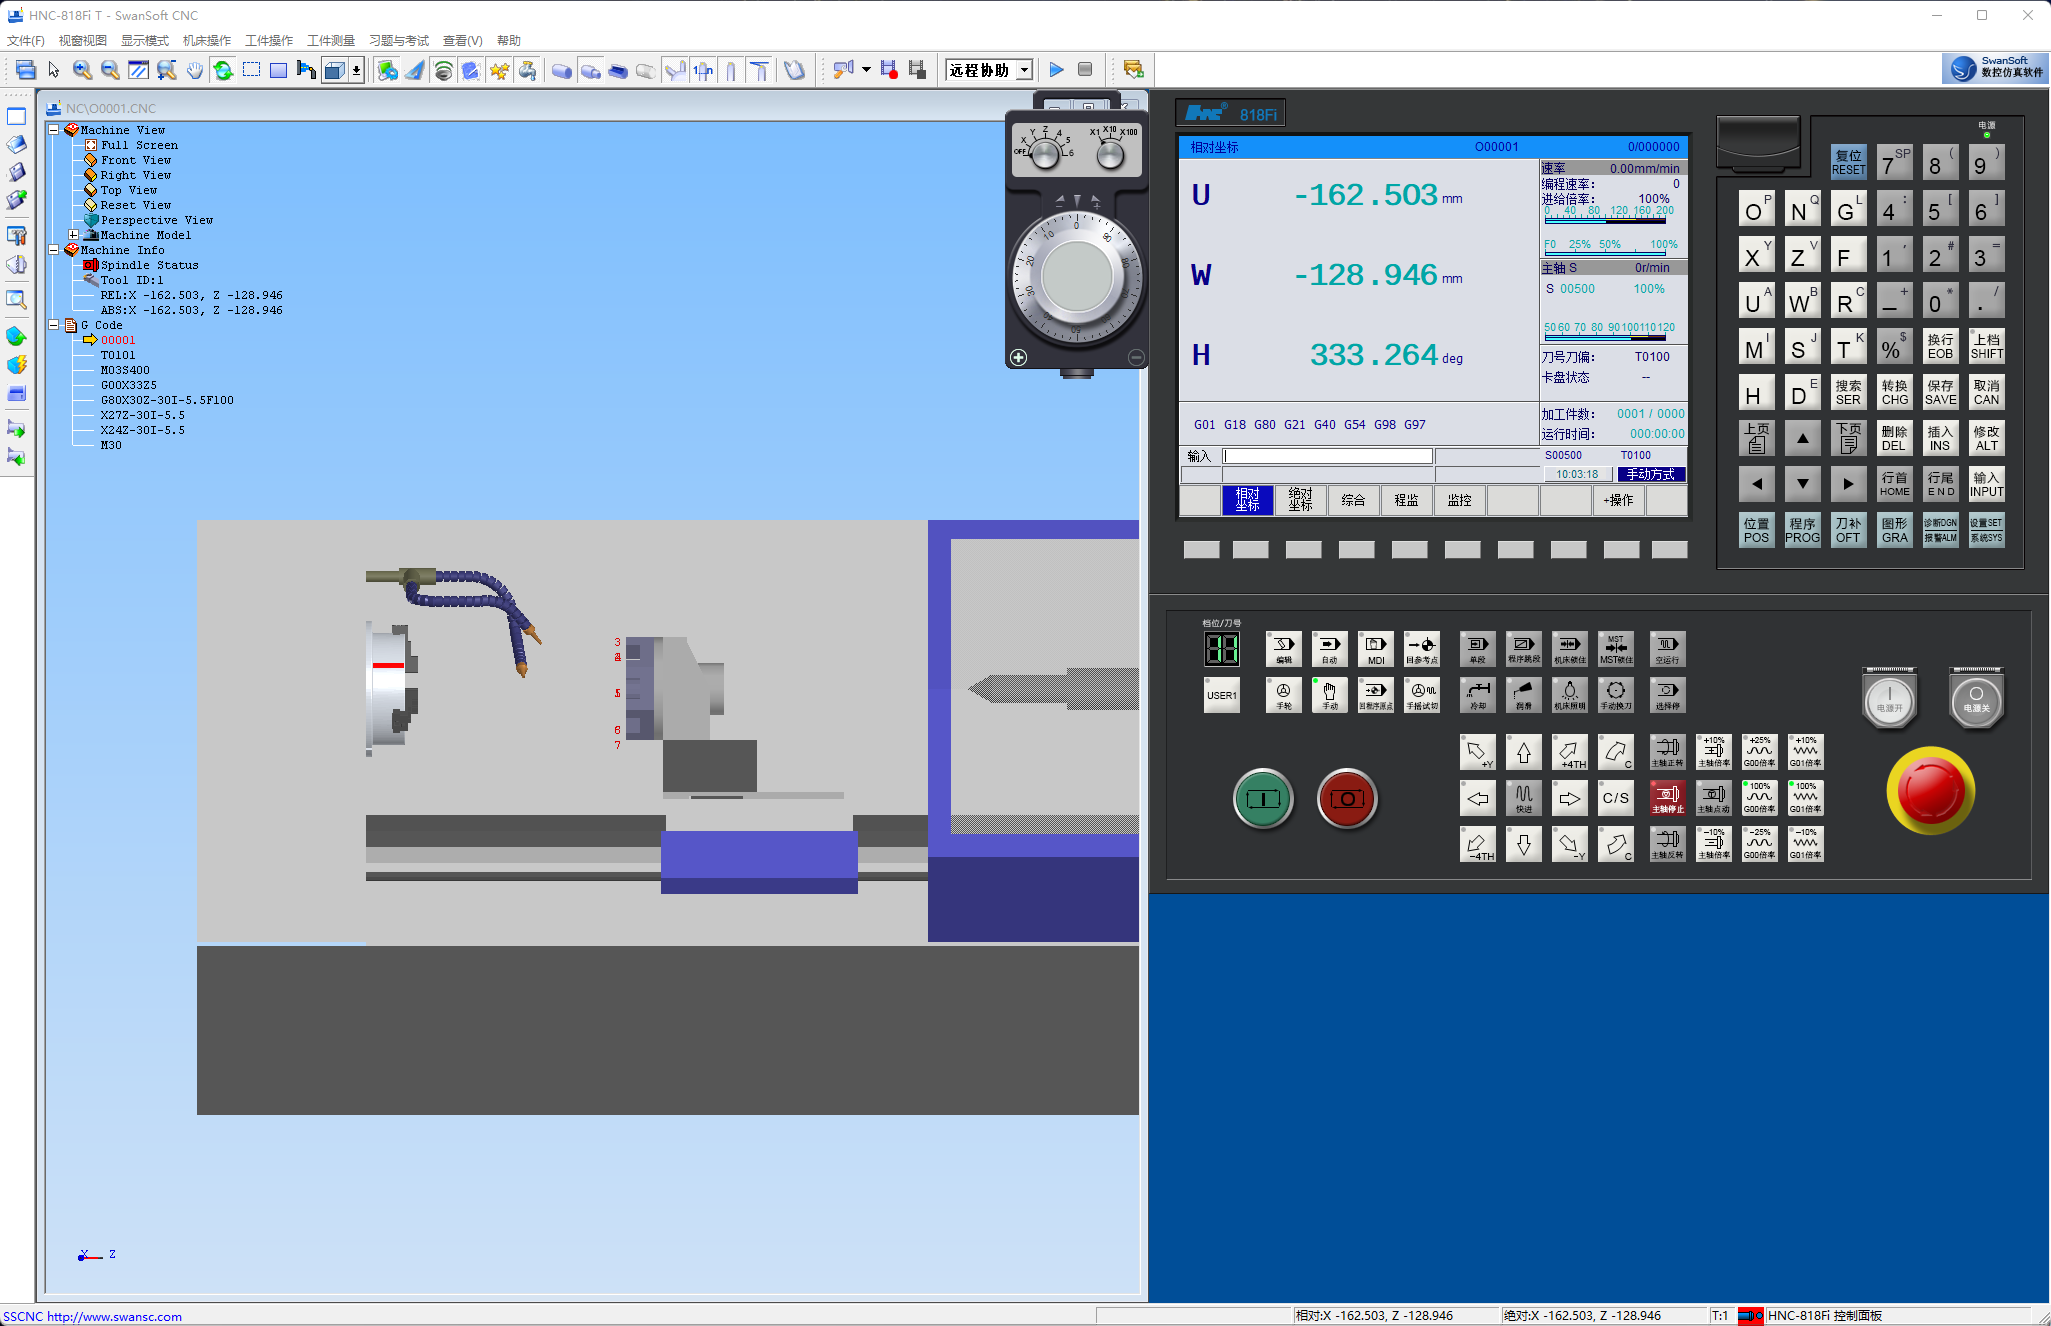
Task: Collapse the G Code tree node
Action: [x=54, y=325]
